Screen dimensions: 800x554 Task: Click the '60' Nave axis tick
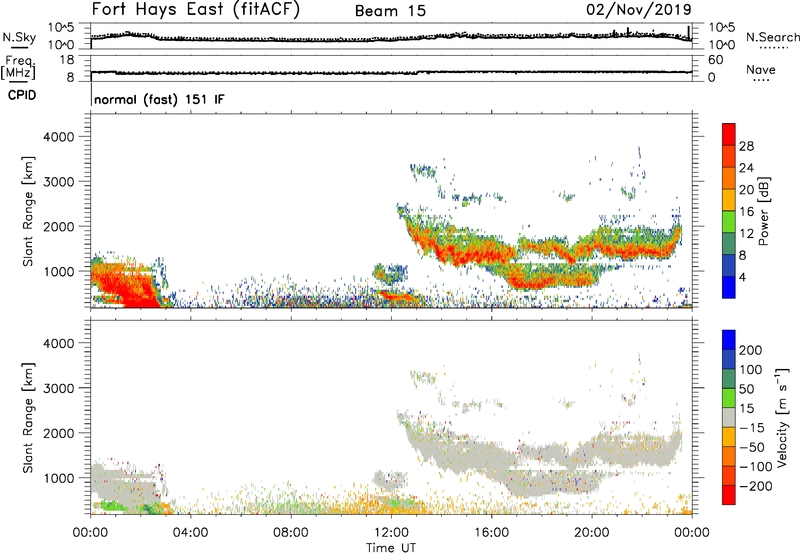click(x=715, y=60)
